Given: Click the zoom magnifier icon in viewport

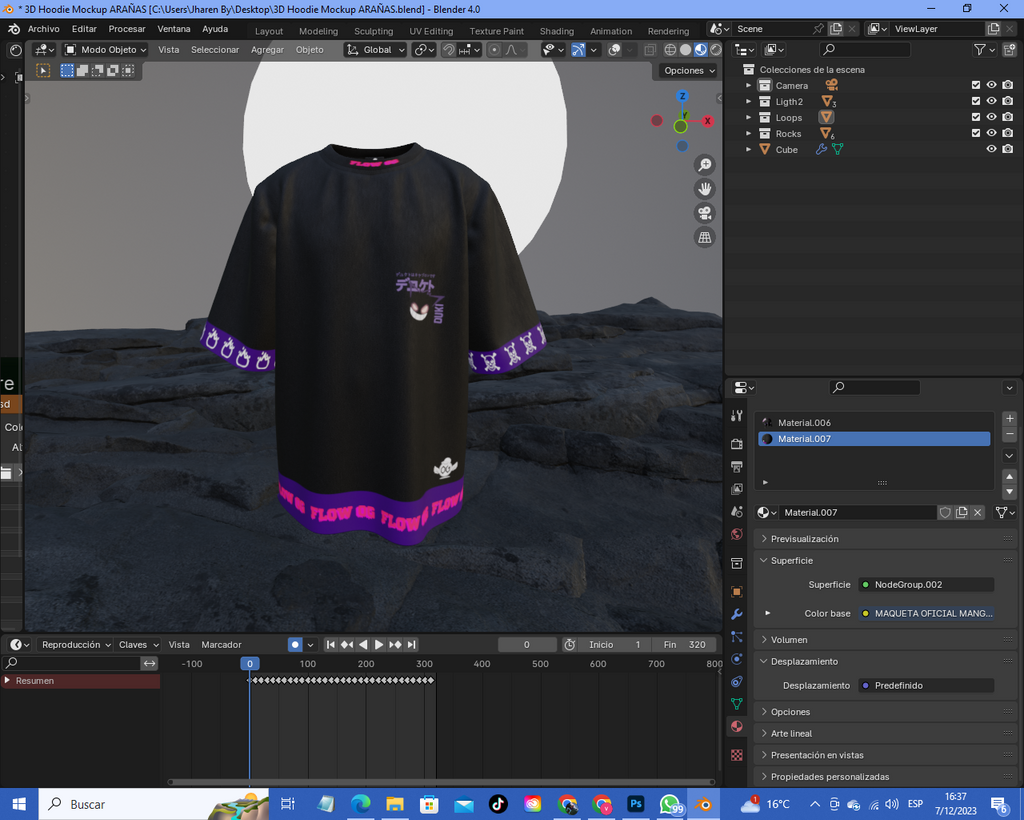Looking at the screenshot, I should click(705, 165).
